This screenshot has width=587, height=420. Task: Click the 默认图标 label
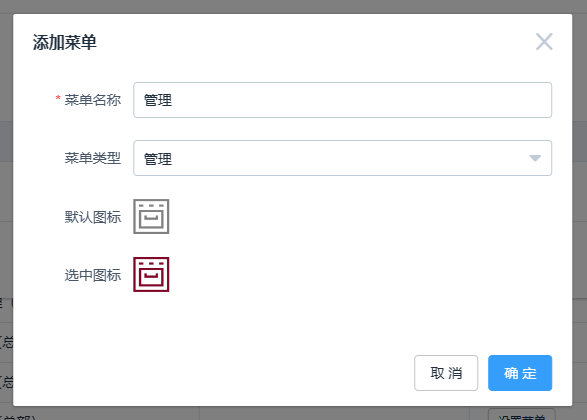[93, 217]
